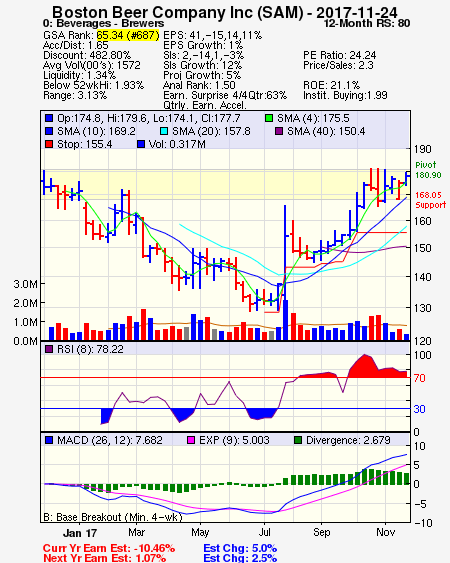Click the Range: 3.13% value
The height and width of the screenshot is (563, 450).
click(75, 96)
